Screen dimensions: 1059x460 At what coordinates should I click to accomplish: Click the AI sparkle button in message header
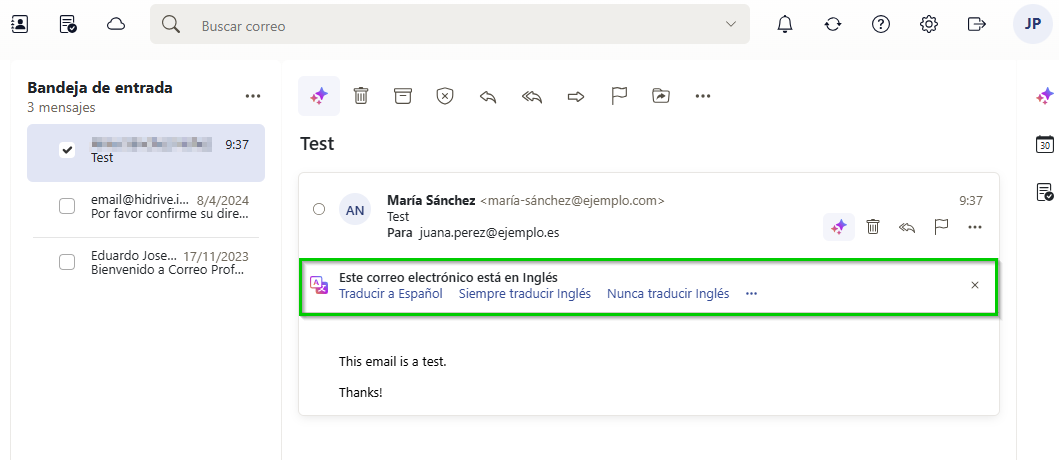coord(839,227)
